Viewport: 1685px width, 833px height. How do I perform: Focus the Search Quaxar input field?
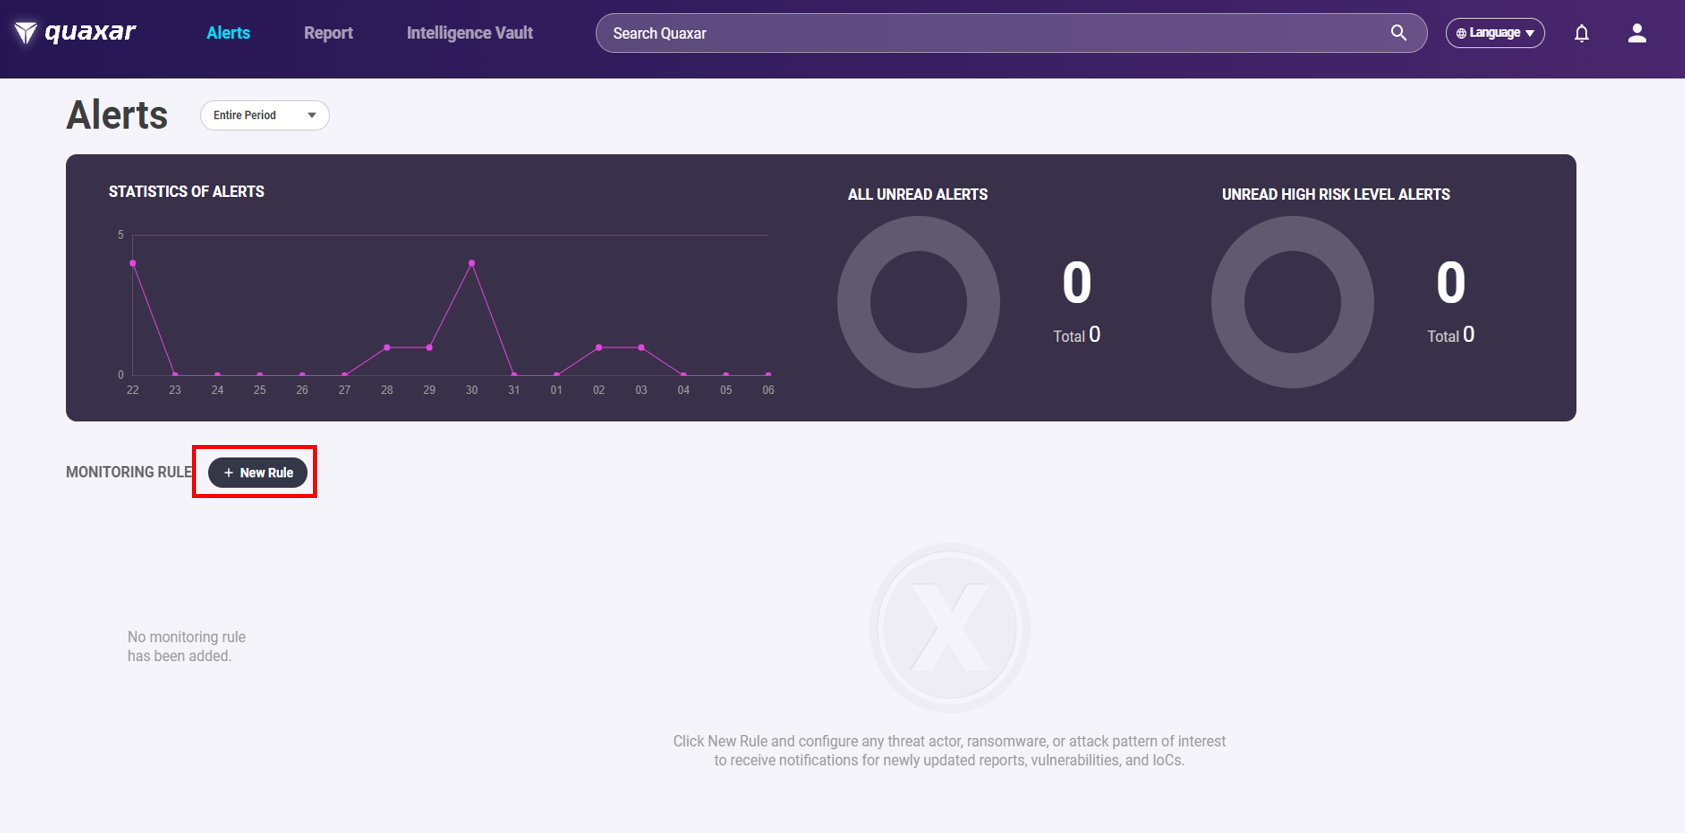pos(990,33)
